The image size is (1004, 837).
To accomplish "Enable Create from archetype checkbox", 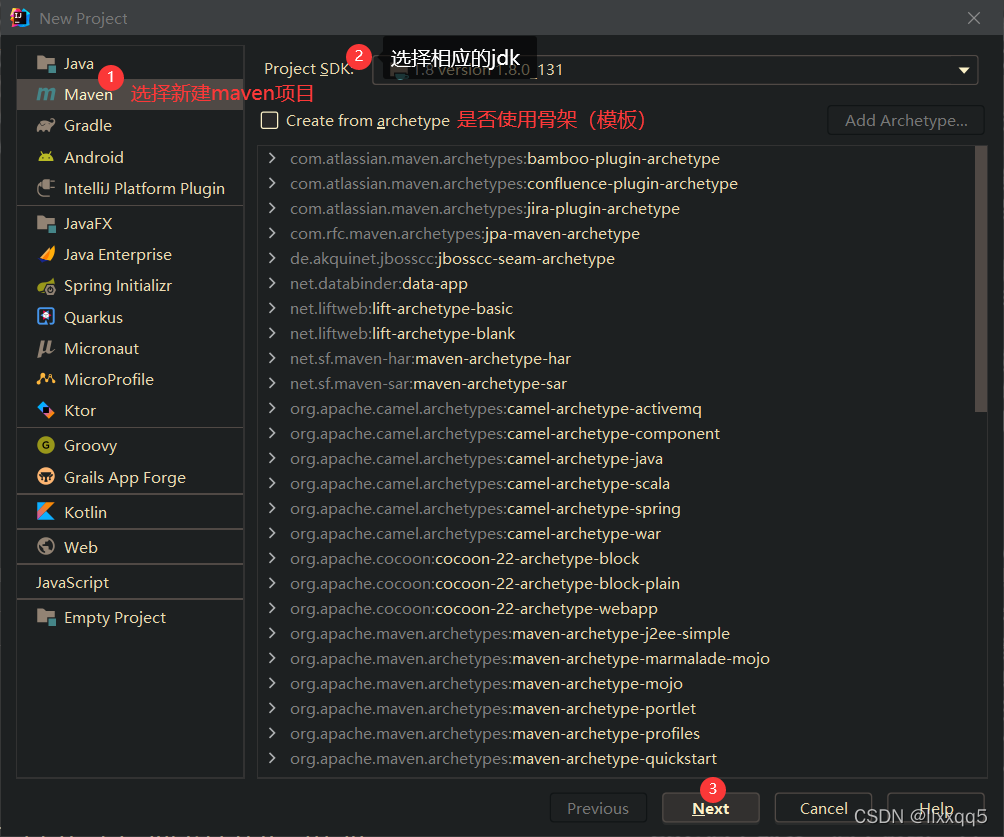I will 270,120.
